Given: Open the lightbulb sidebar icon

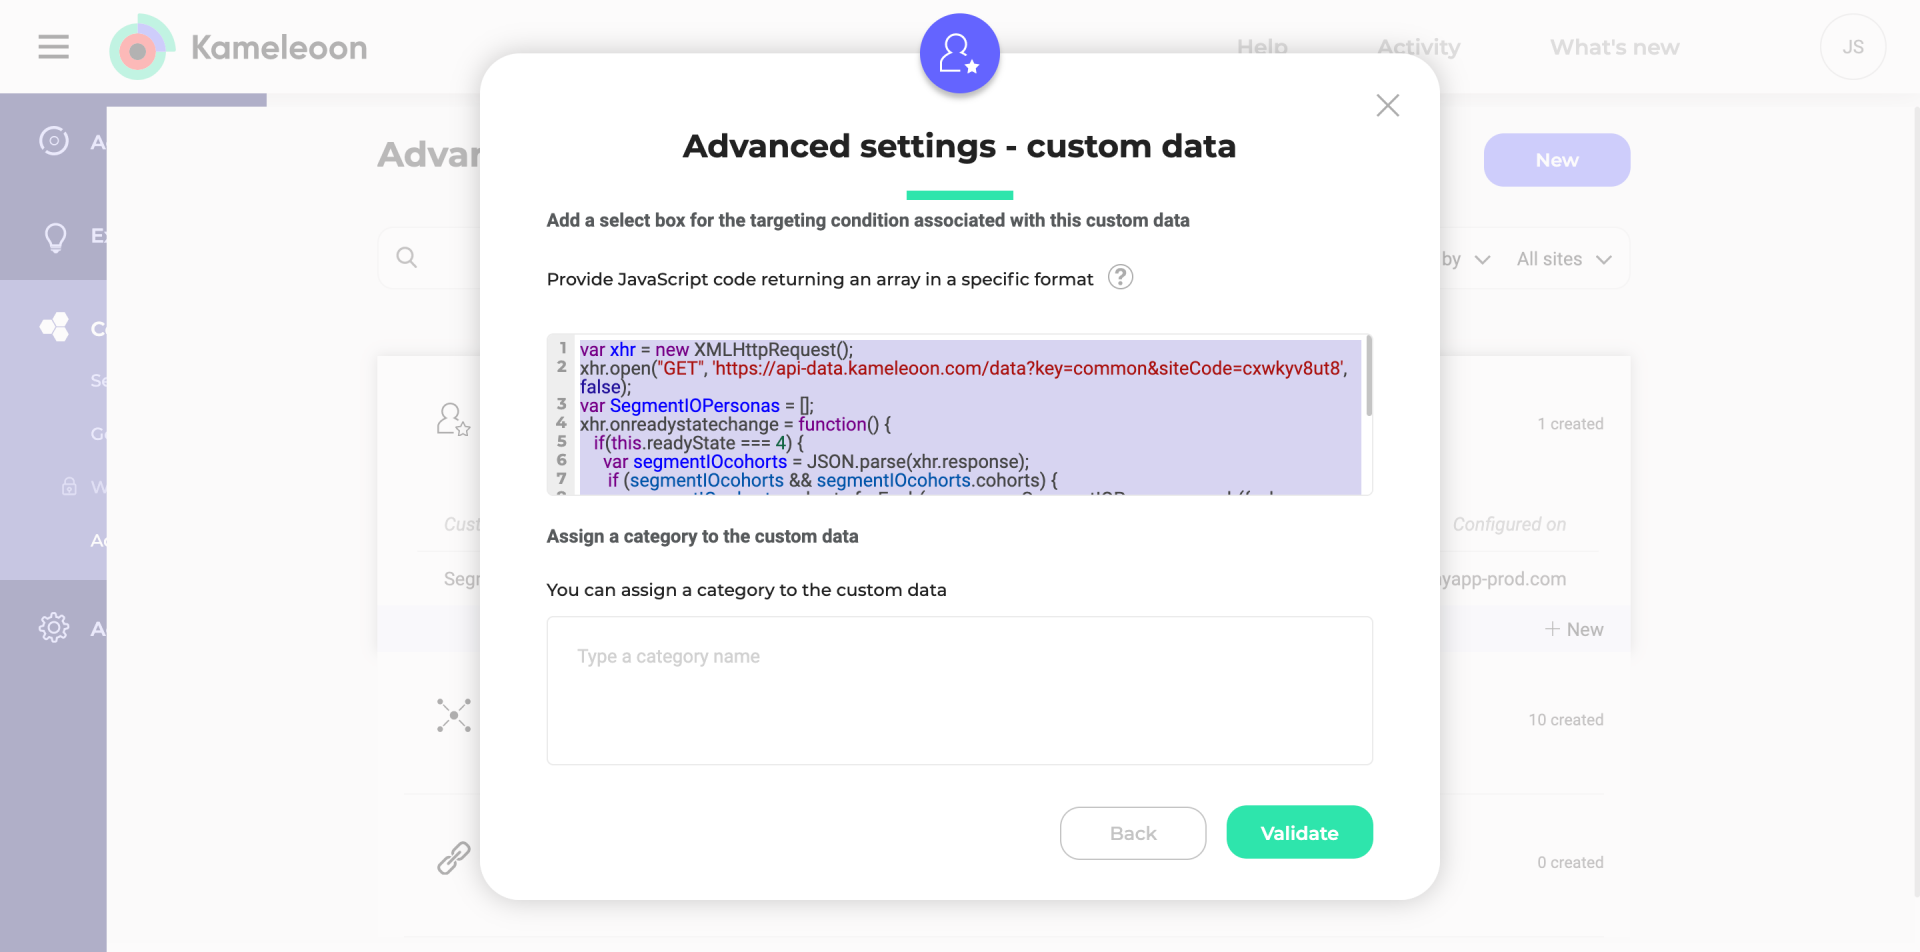Looking at the screenshot, I should [x=55, y=237].
